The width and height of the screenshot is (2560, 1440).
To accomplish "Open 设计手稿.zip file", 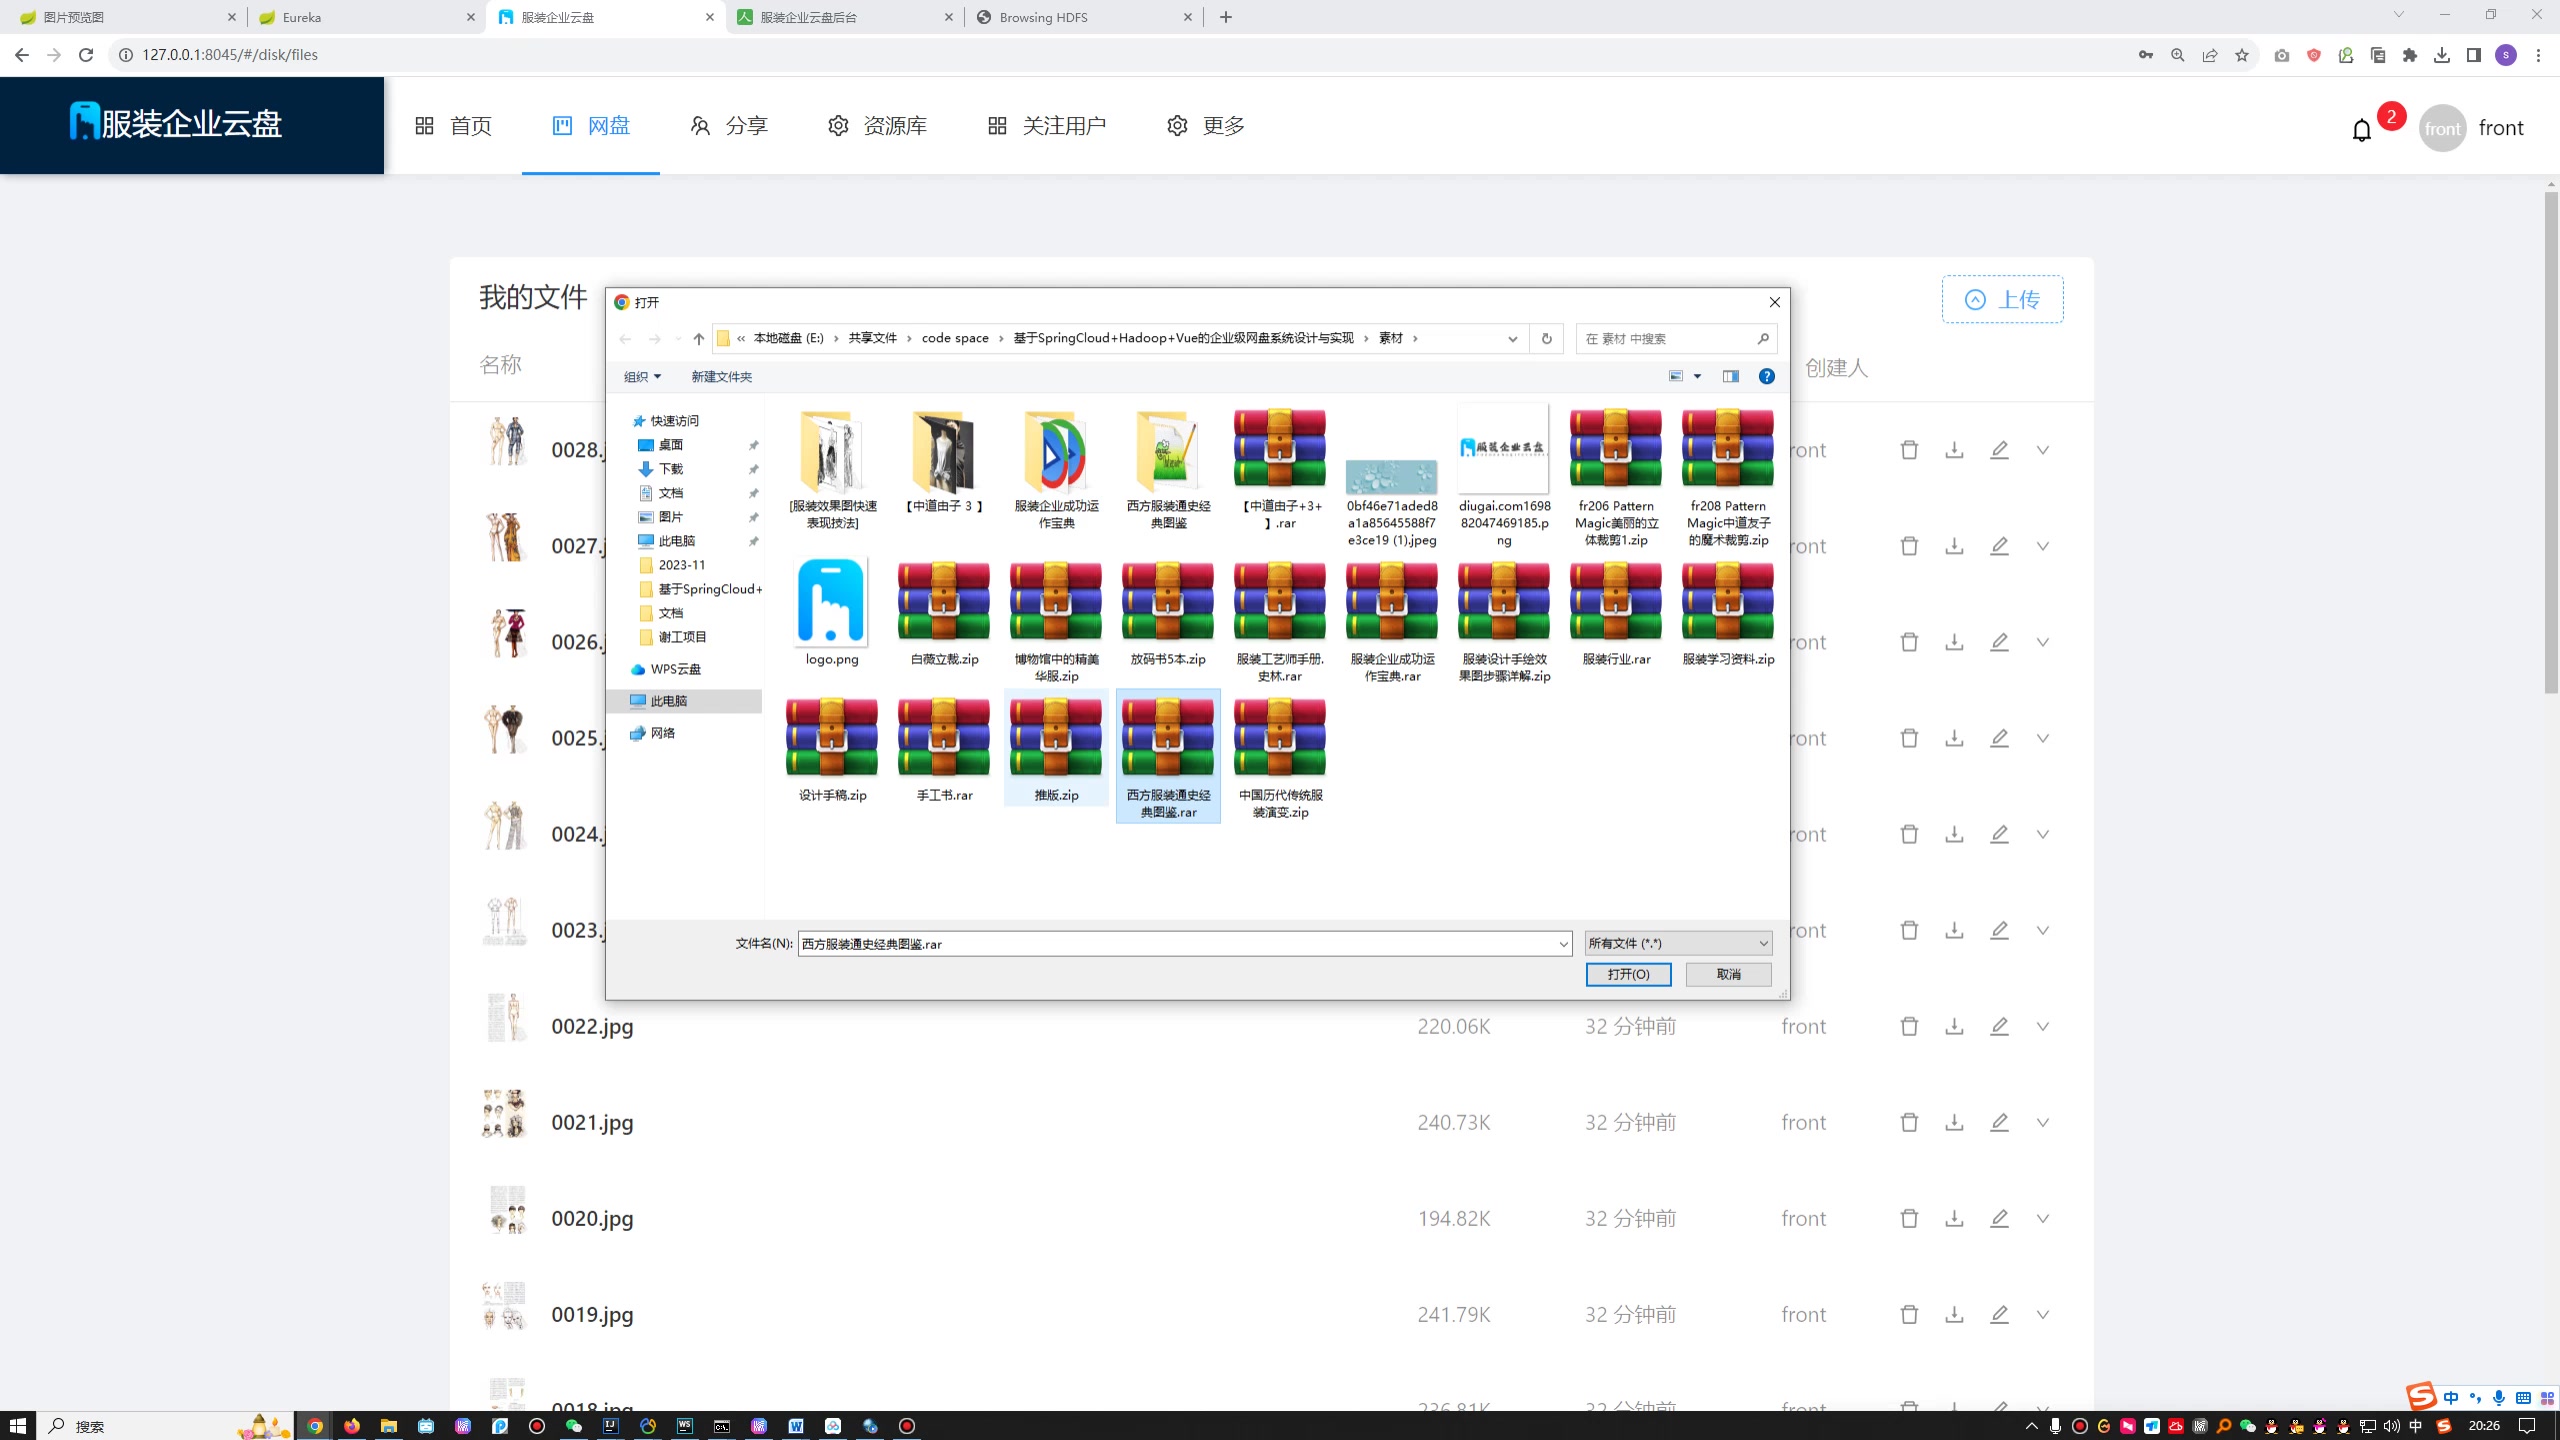I will 832,747.
